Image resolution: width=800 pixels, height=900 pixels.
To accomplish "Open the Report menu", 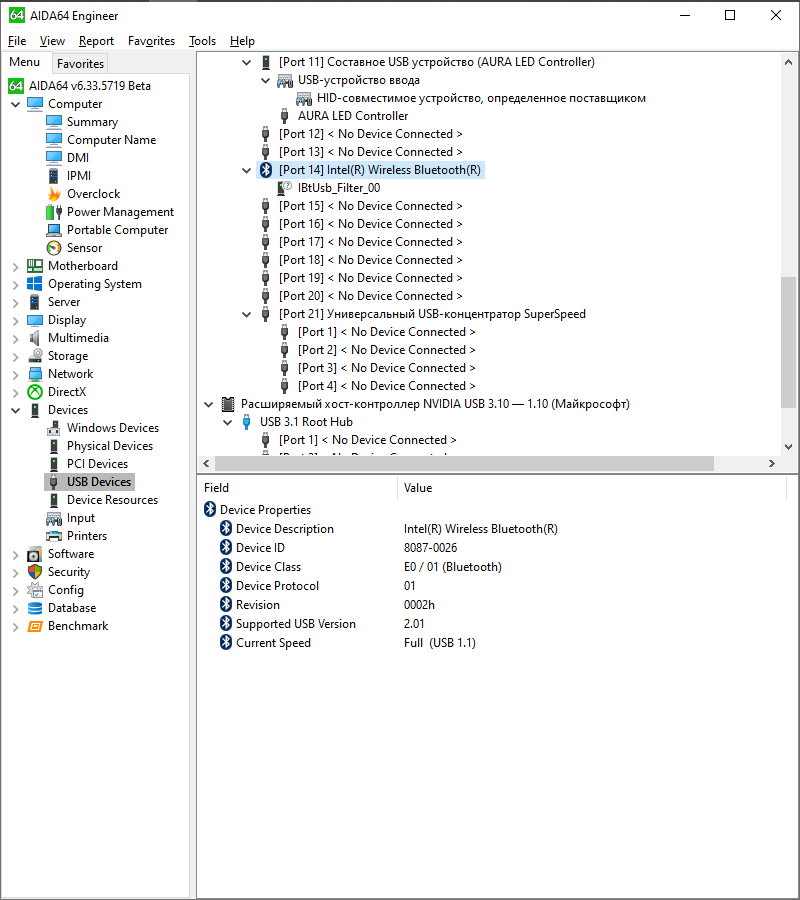I will (96, 41).
